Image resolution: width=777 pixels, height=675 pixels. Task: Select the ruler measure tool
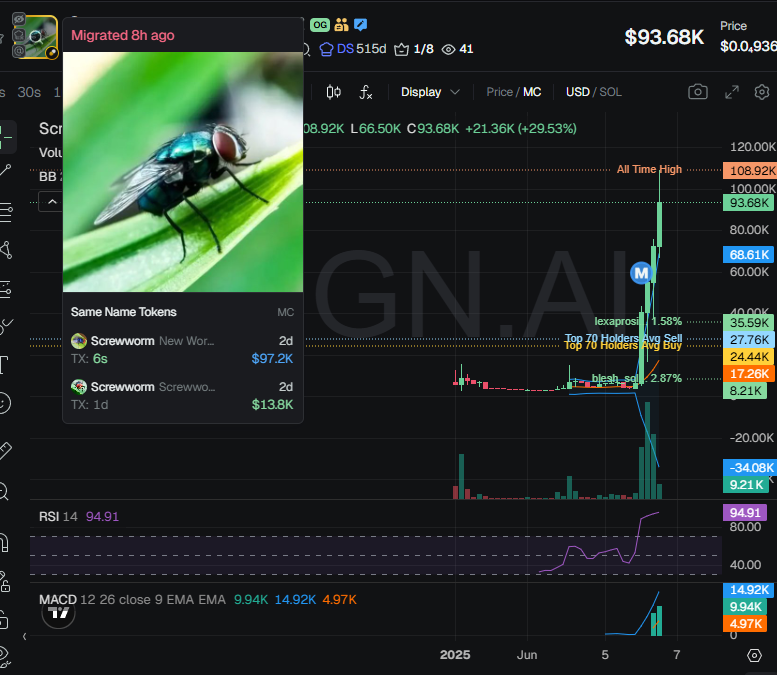tap(5, 450)
